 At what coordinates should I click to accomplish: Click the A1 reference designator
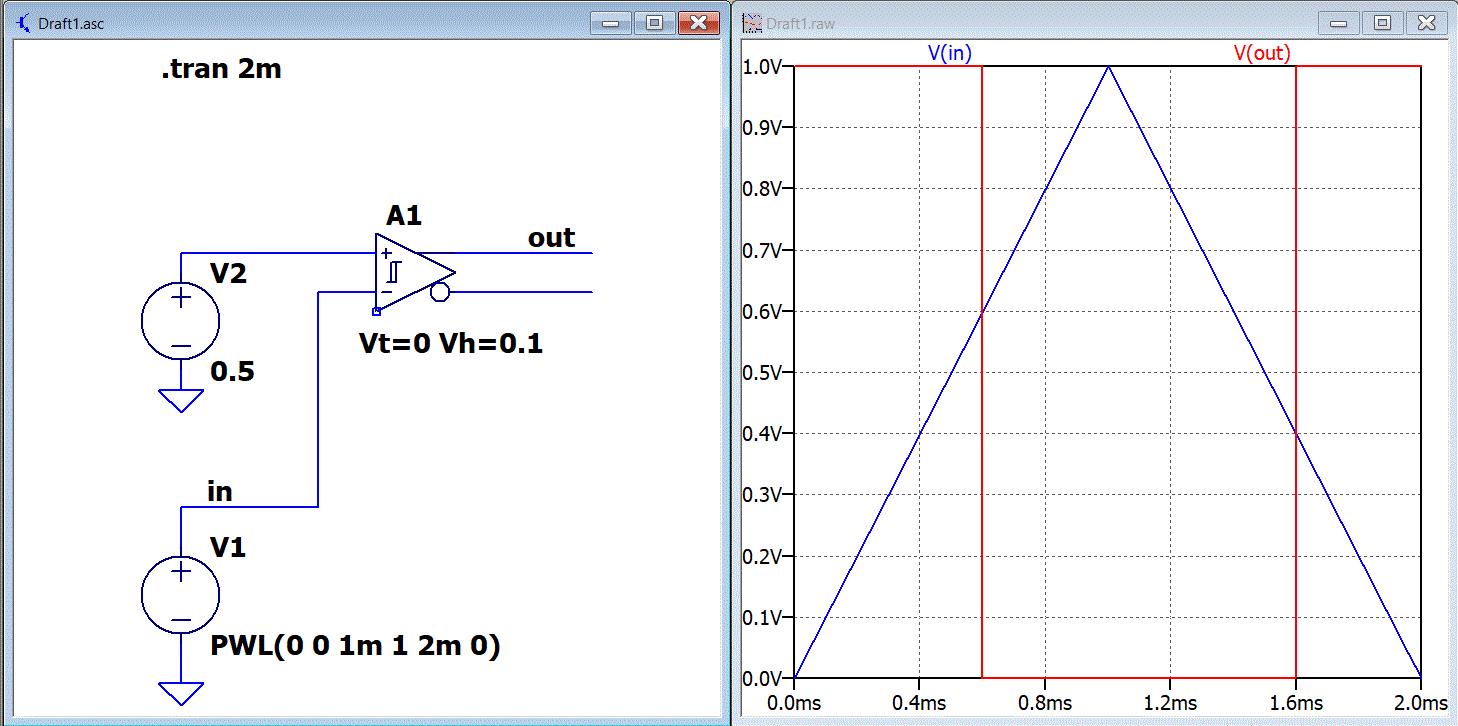(404, 216)
